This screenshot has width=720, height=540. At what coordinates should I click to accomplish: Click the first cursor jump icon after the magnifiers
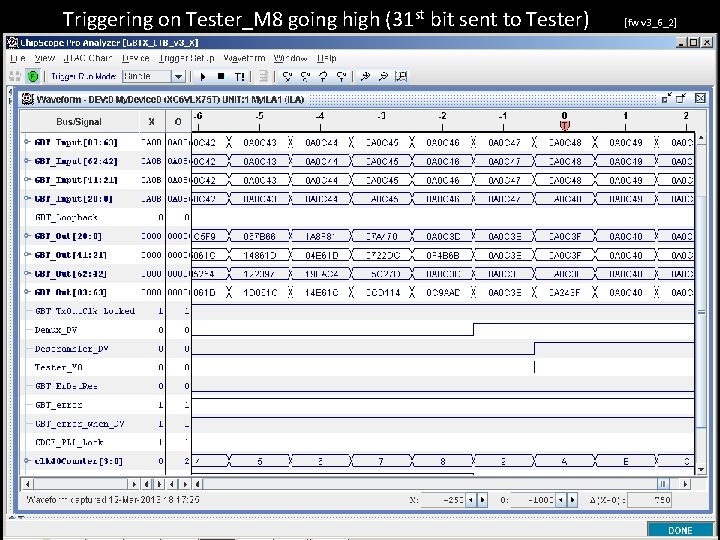[366, 76]
